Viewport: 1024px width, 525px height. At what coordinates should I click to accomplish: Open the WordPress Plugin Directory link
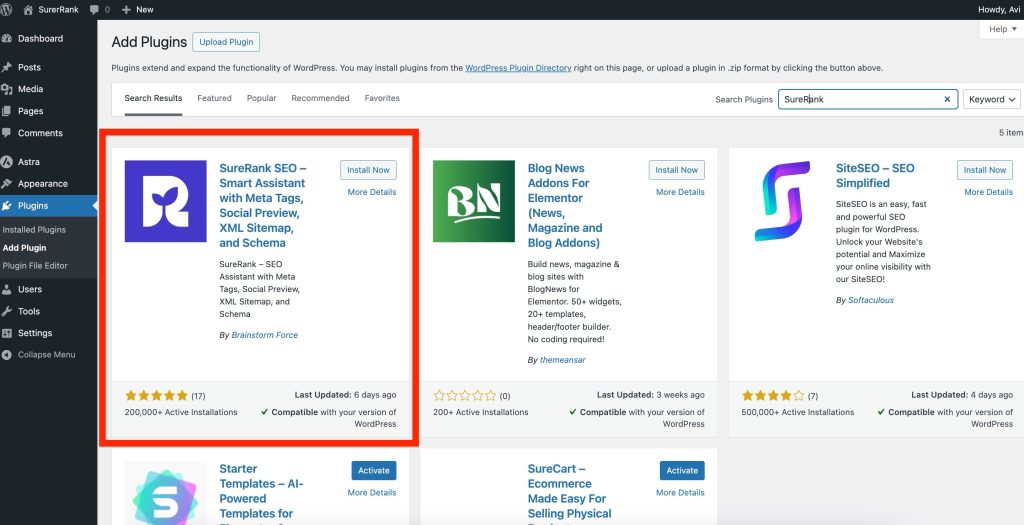pos(518,68)
